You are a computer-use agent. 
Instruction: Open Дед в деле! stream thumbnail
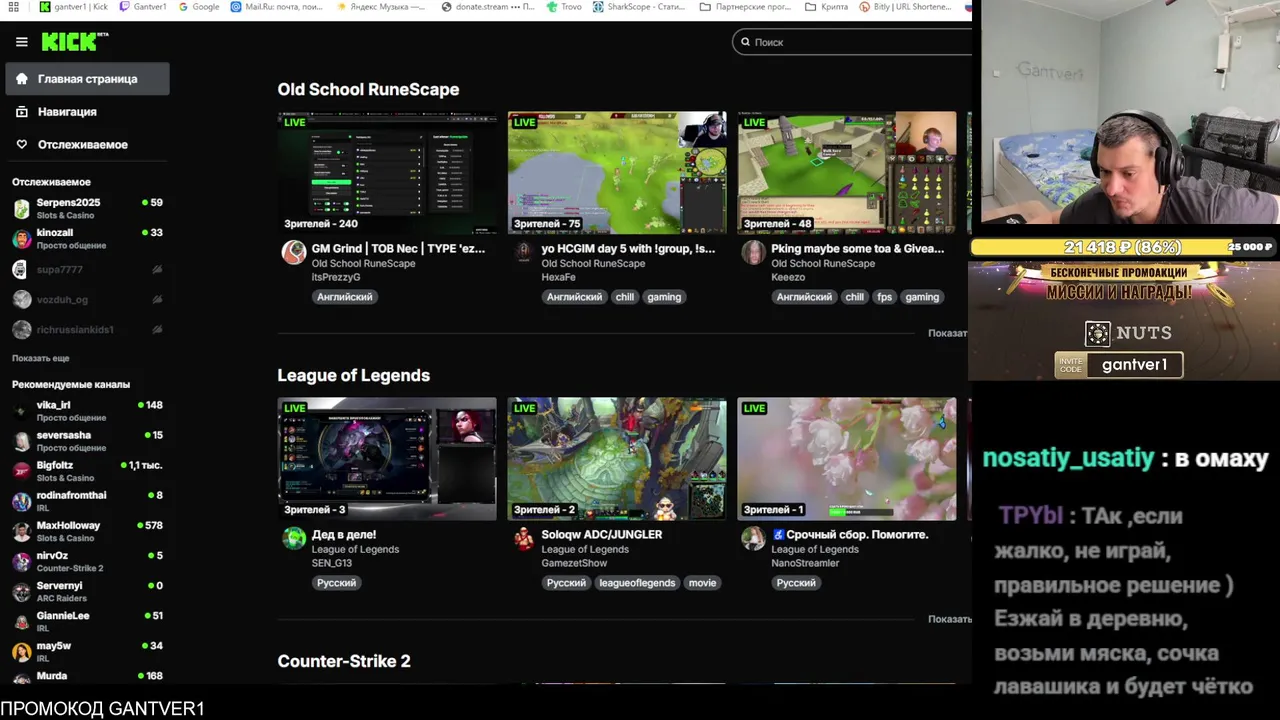tap(387, 459)
